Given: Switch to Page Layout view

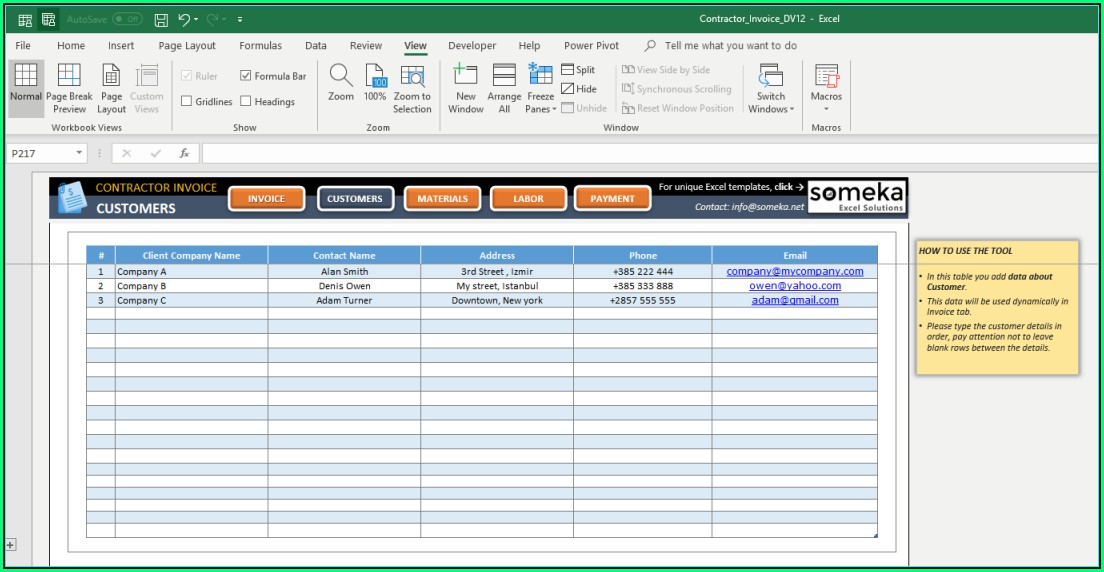Looking at the screenshot, I should (111, 77).
